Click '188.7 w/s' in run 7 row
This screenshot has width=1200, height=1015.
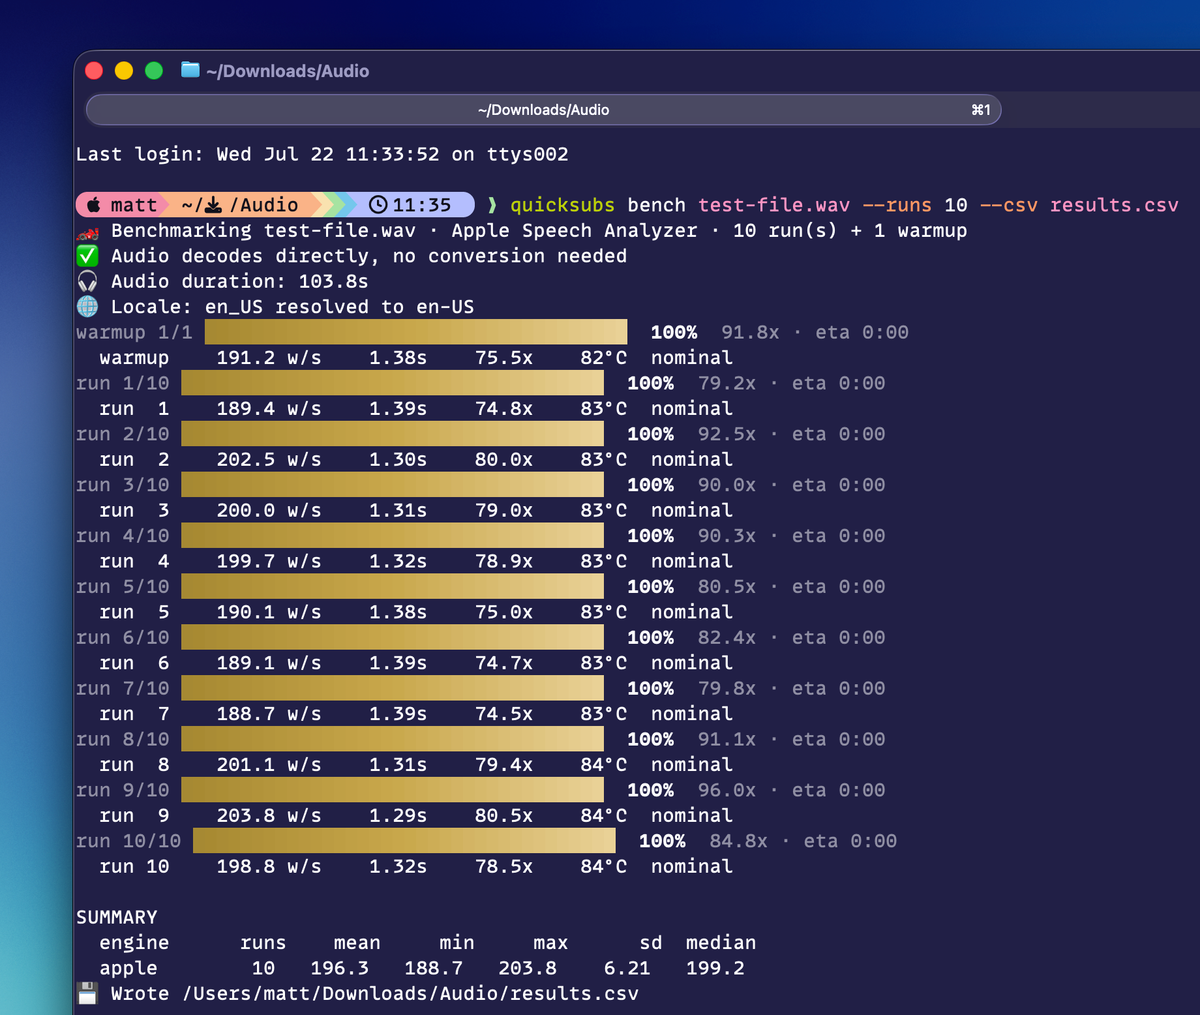click(269, 713)
